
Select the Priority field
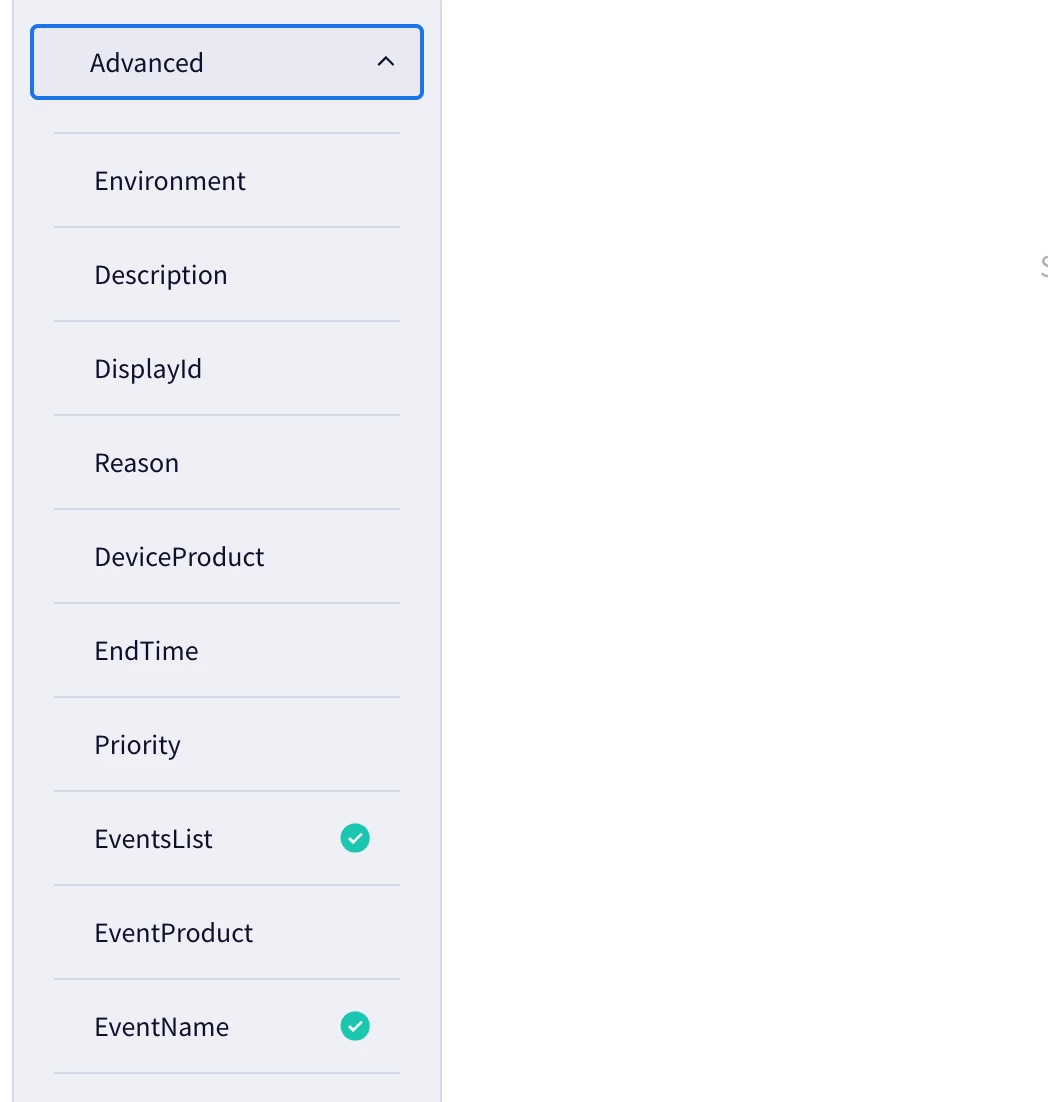pyautogui.click(x=226, y=745)
